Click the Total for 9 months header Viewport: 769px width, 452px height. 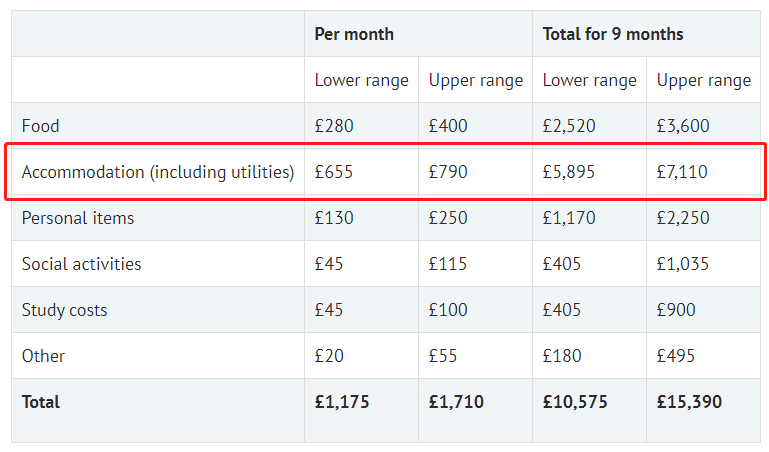pos(613,34)
